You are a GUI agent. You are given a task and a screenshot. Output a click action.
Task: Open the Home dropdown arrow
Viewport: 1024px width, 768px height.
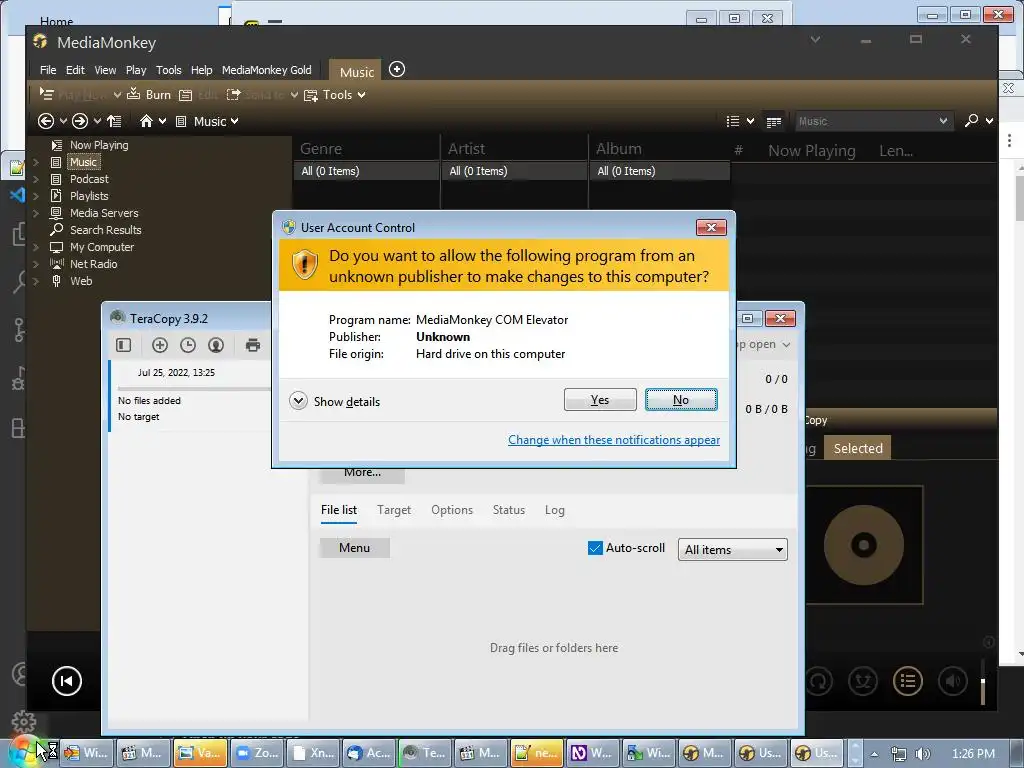point(163,121)
